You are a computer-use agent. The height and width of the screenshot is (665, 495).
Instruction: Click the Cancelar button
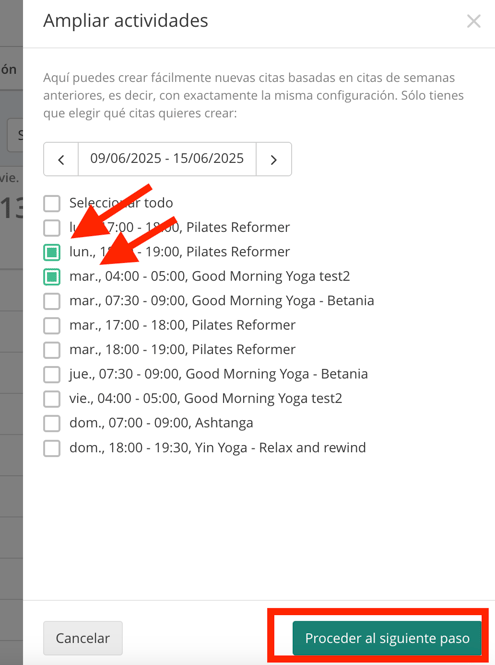83,638
